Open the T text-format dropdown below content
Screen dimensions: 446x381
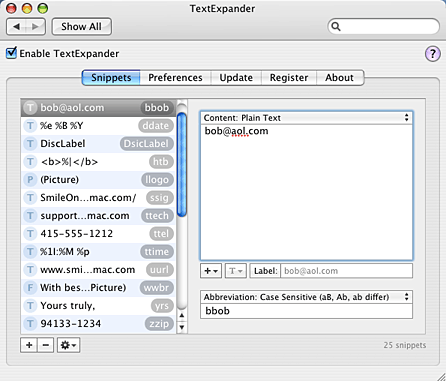[236, 271]
